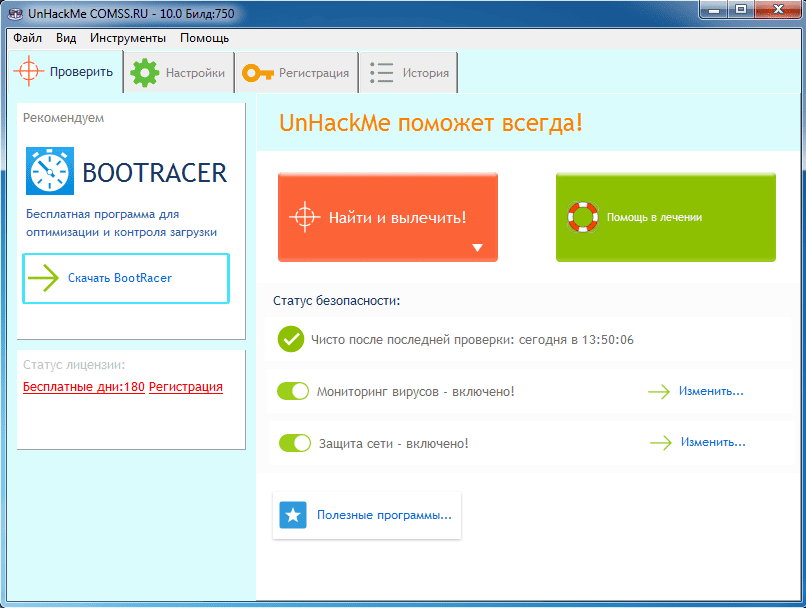Open the Помощь menu
The height and width of the screenshot is (608, 806).
pyautogui.click(x=204, y=38)
